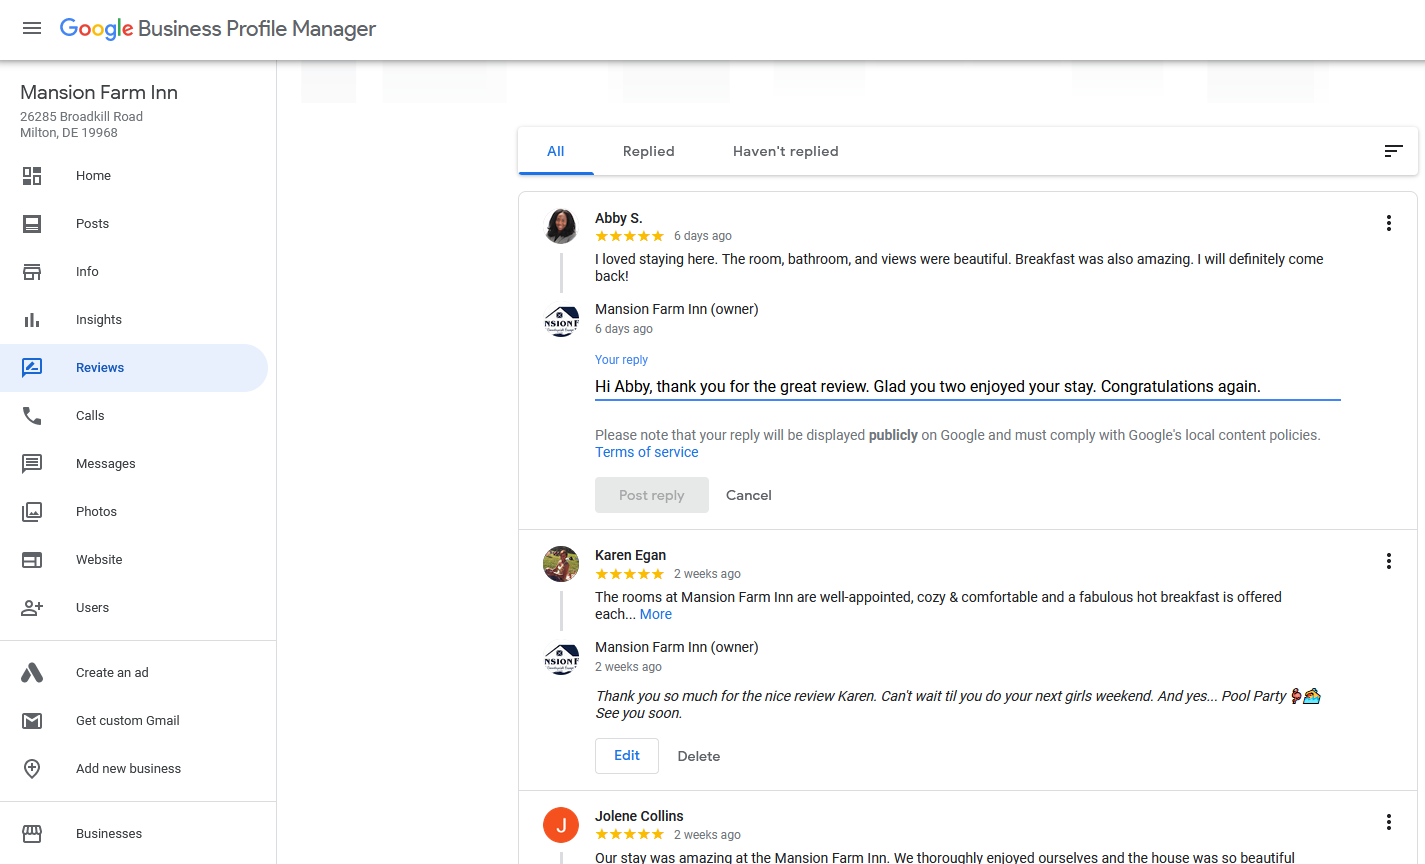Image resolution: width=1425 pixels, height=864 pixels.
Task: Click Mansion Farm Inn logo beside Karen's reply
Action: click(561, 660)
